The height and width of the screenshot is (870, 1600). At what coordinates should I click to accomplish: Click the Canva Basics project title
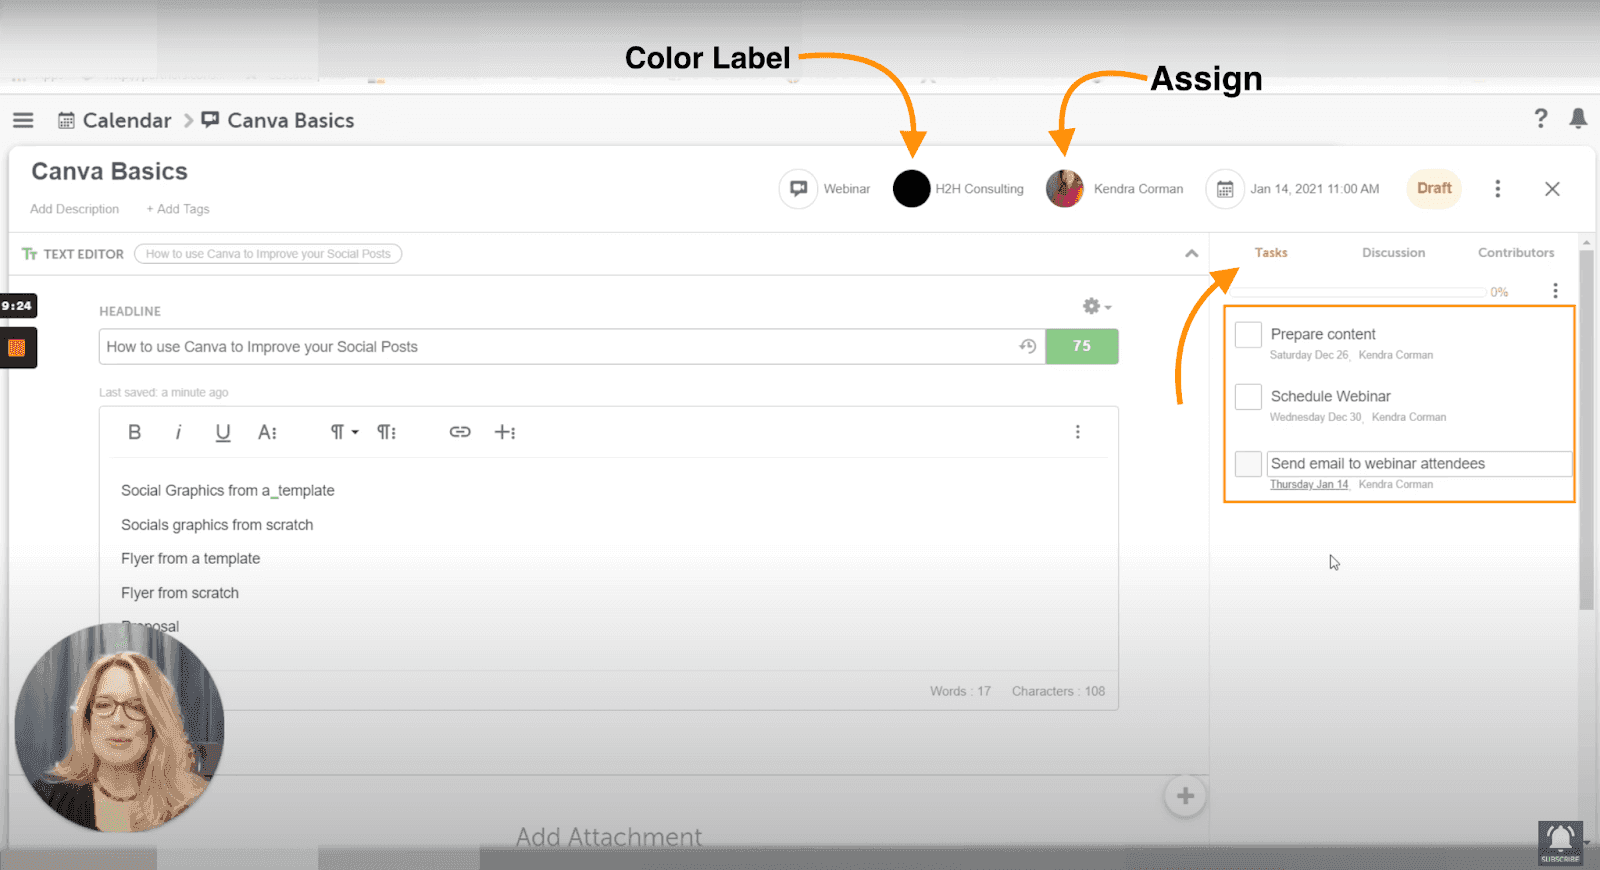pyautogui.click(x=110, y=172)
